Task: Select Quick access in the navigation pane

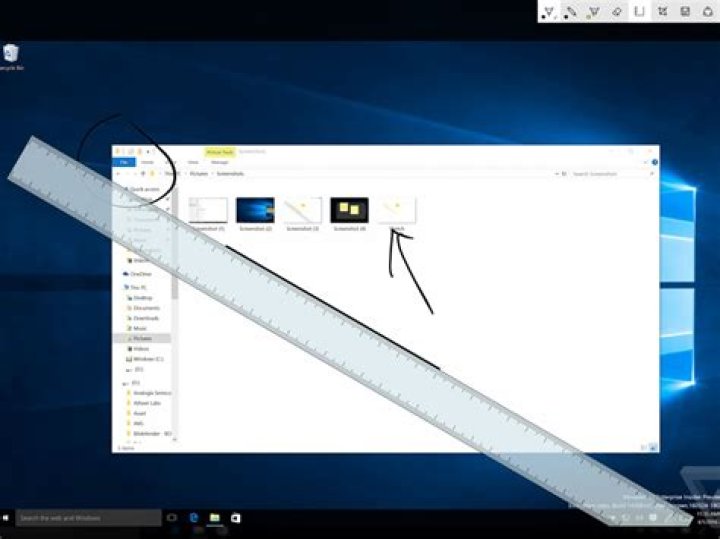Action: pyautogui.click(x=142, y=189)
